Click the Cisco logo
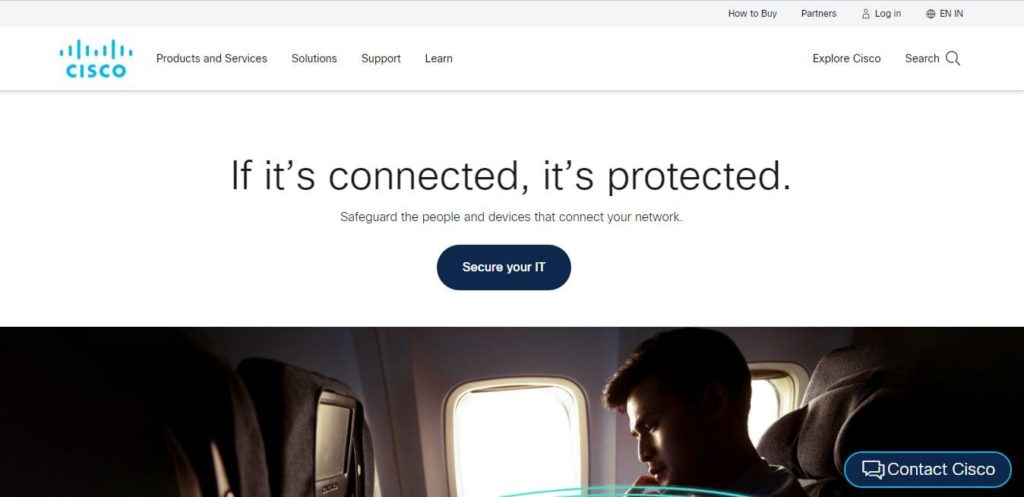Screen dimensions: 1024x497 (x=96, y=59)
